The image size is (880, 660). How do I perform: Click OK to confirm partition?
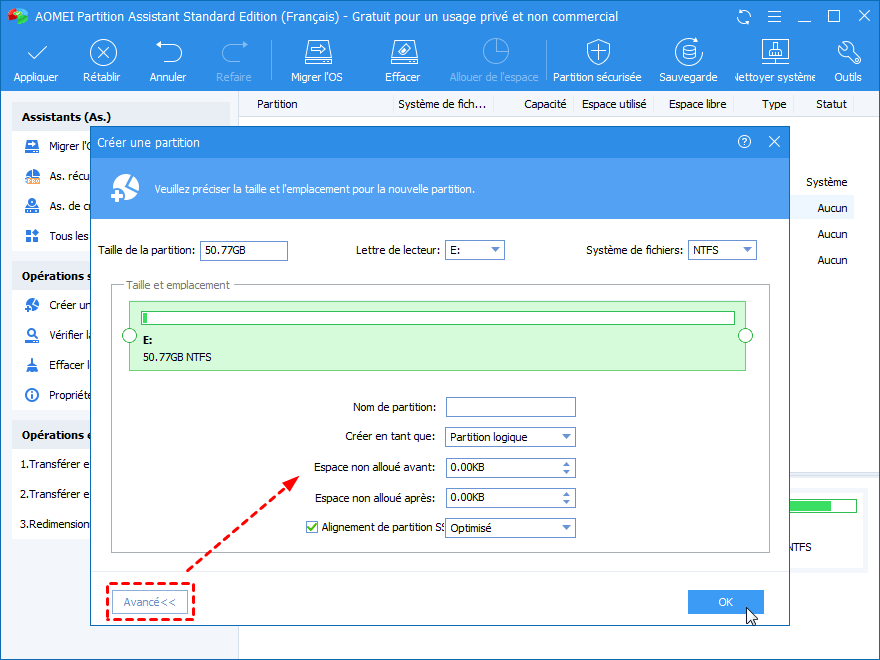726,602
